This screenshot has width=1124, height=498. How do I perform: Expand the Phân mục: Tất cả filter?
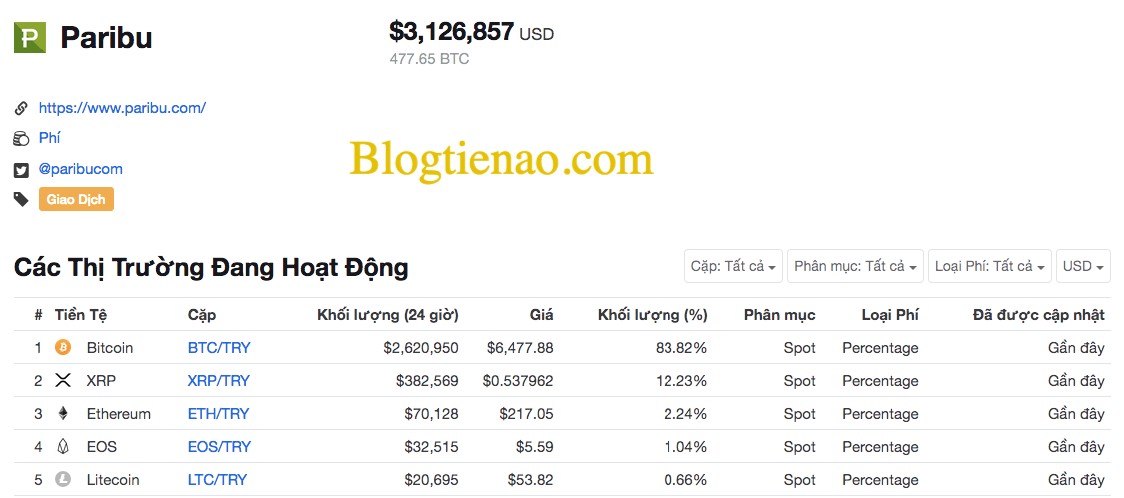click(x=854, y=266)
